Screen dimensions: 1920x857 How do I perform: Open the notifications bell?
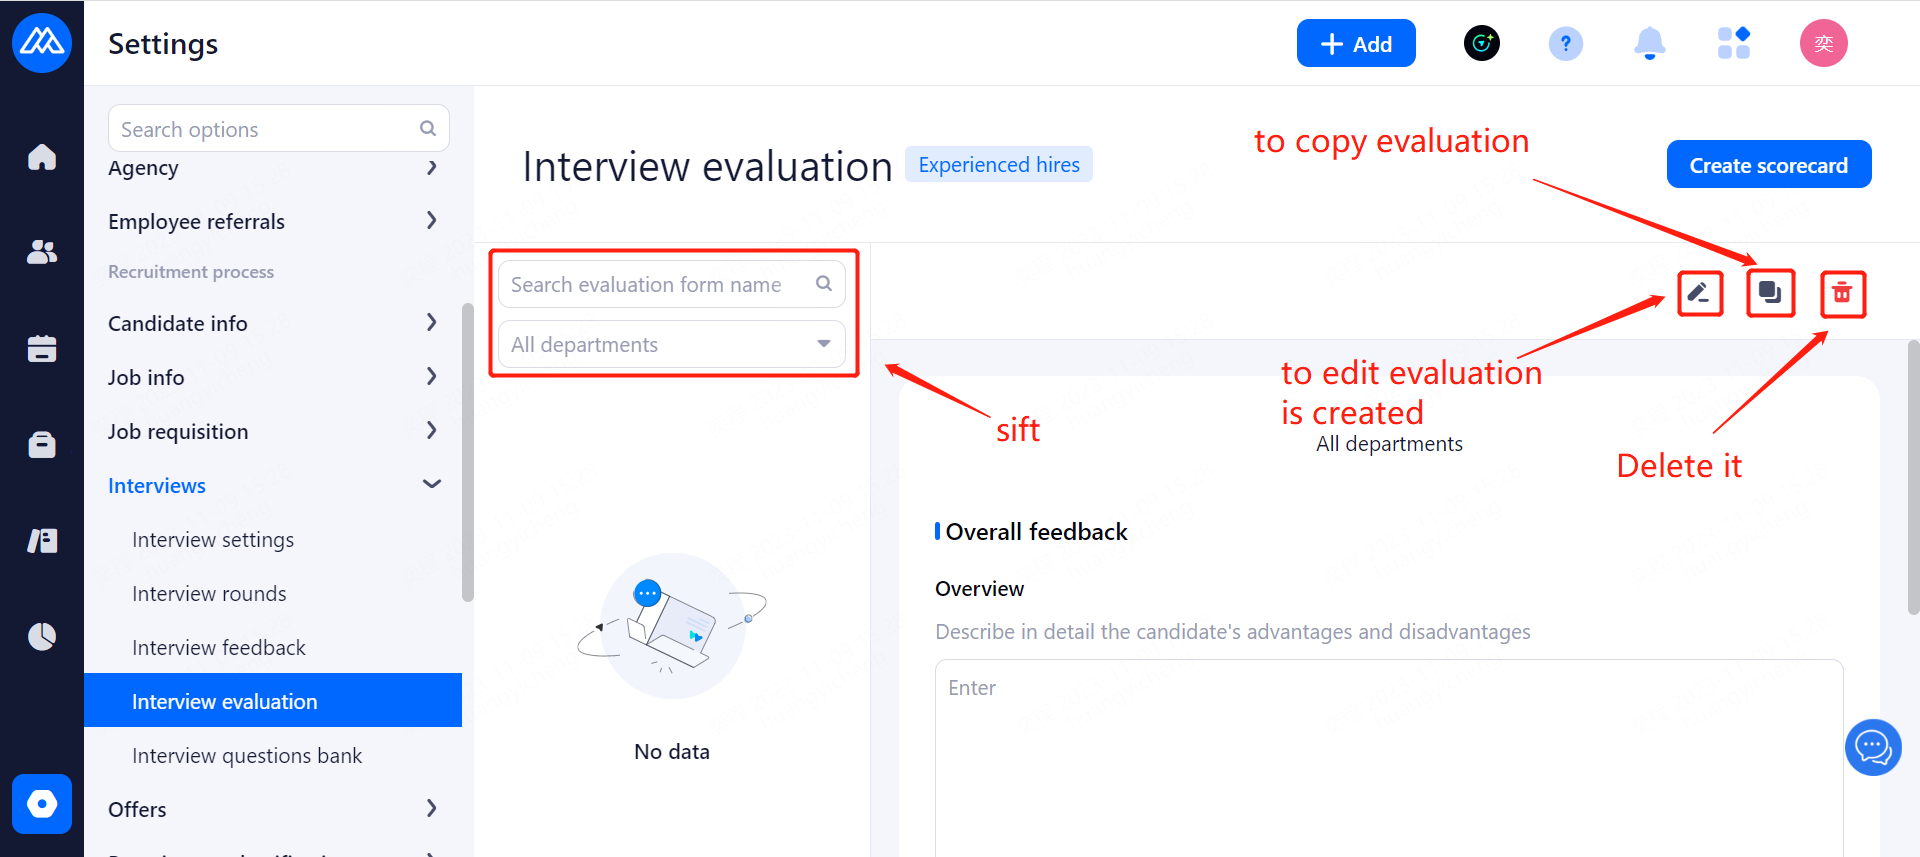coord(1649,44)
